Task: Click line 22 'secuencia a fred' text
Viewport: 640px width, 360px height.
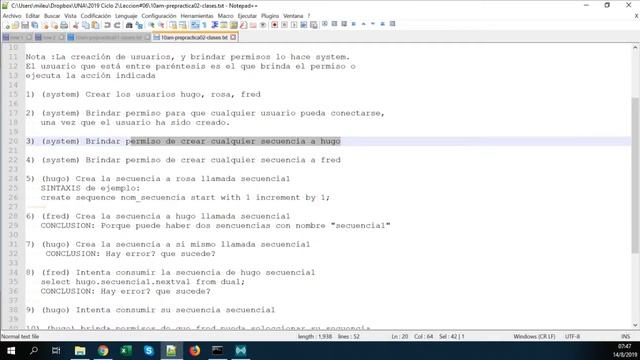Action: 301,160
